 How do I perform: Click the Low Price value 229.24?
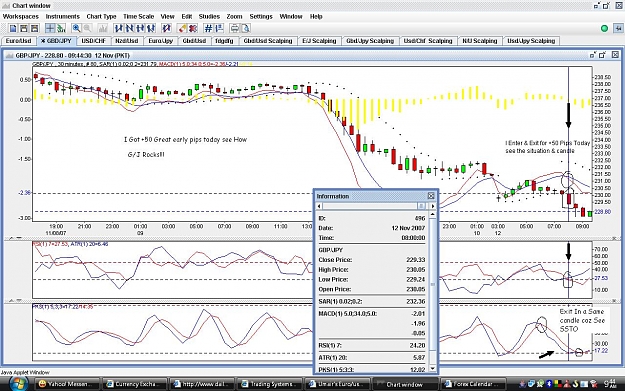point(415,279)
